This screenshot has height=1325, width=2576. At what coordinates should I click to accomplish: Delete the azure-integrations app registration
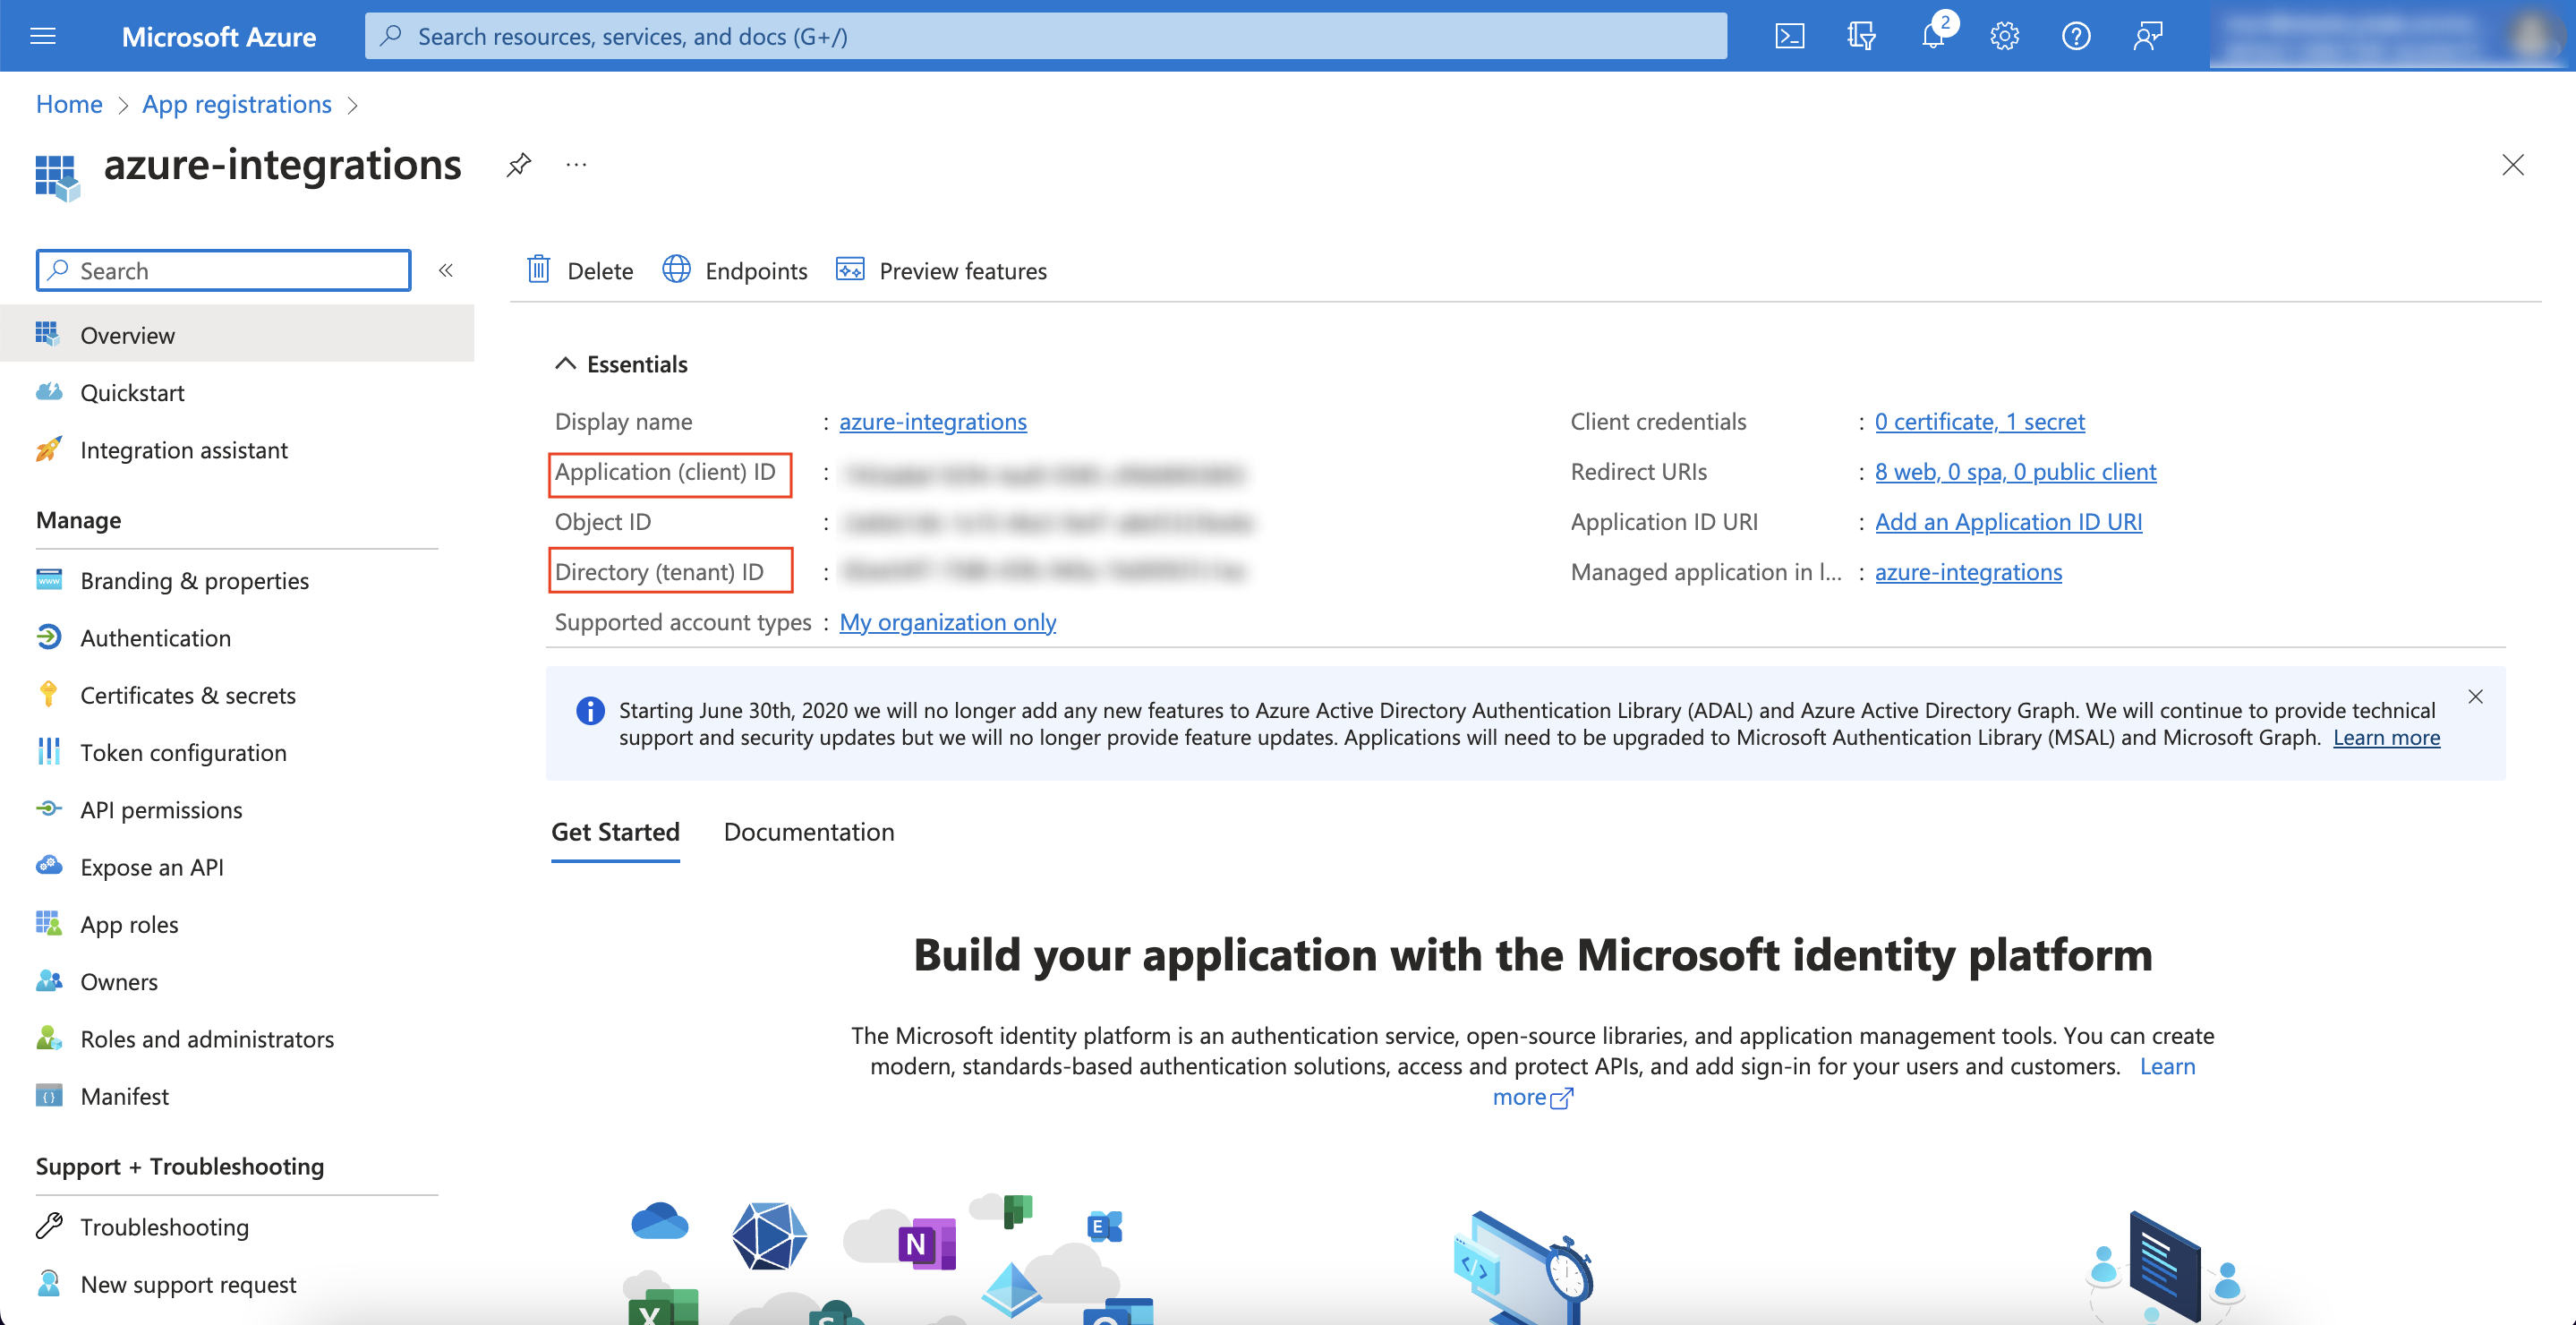click(x=579, y=270)
